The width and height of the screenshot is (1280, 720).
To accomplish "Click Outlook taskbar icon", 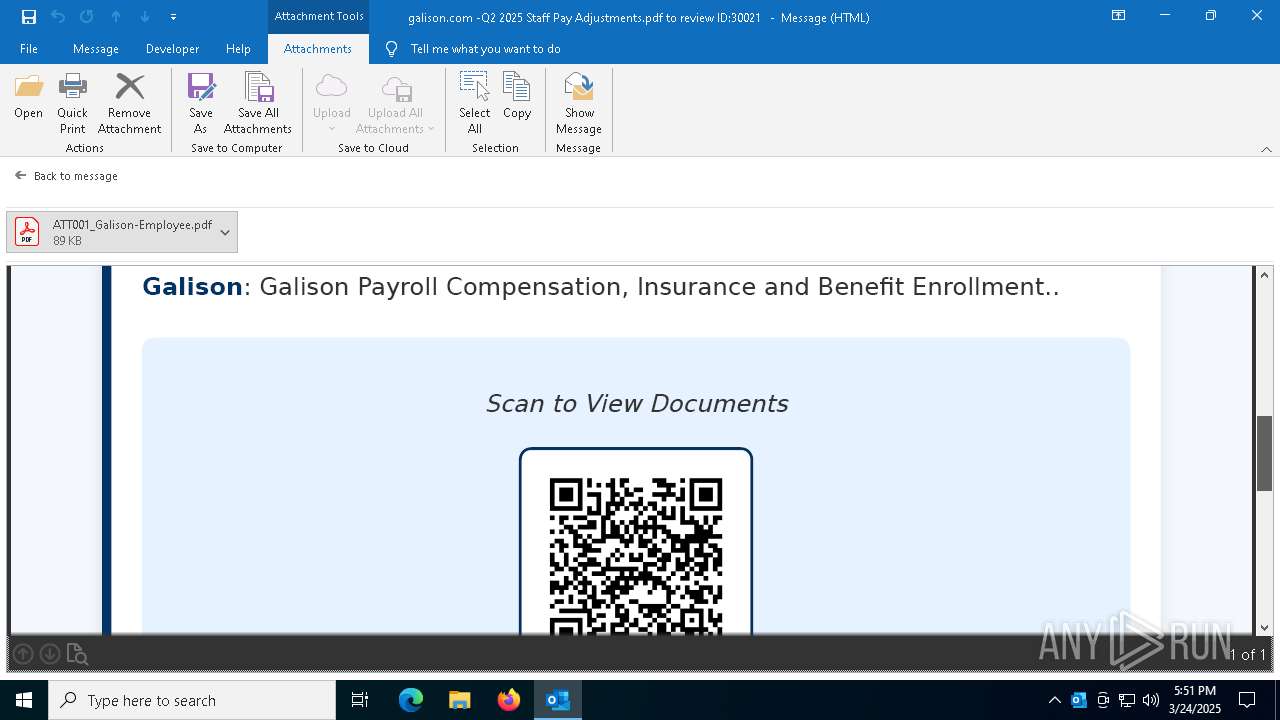I will [x=558, y=700].
